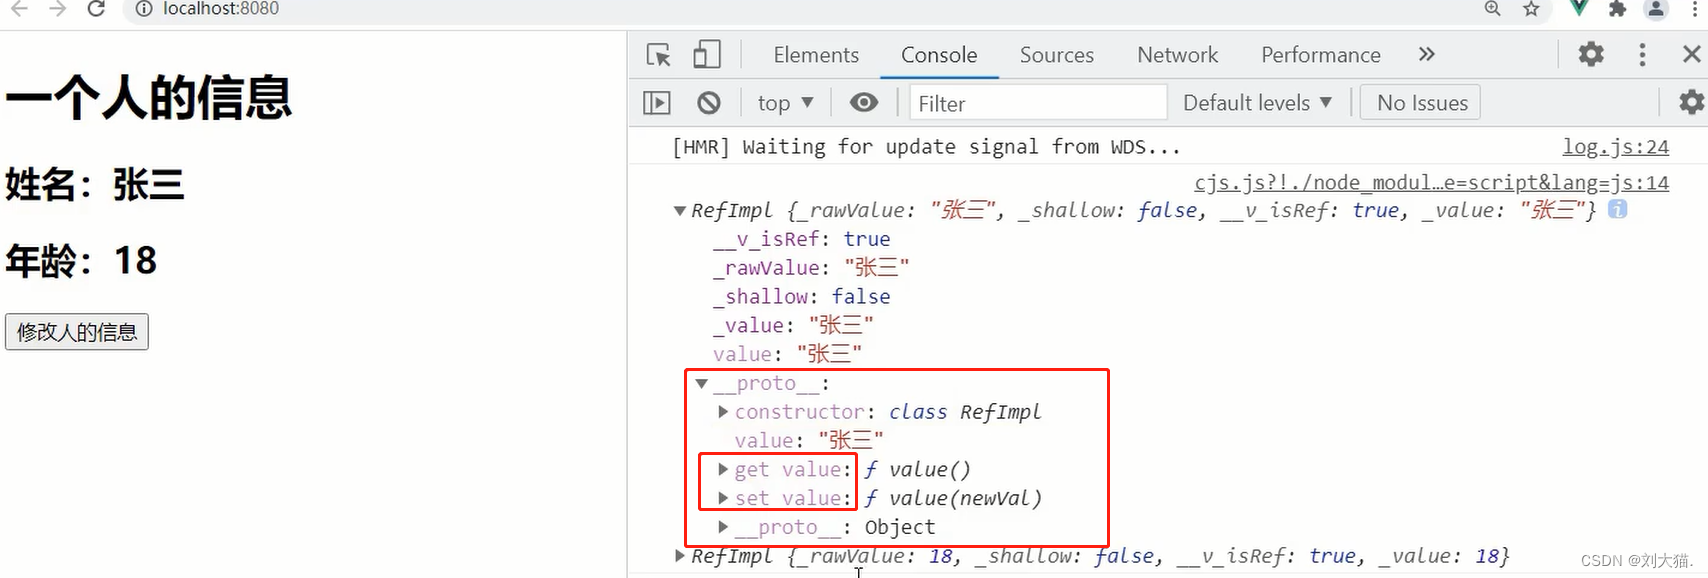Reload the localhost page
Image resolution: width=1708 pixels, height=578 pixels.
click(96, 9)
